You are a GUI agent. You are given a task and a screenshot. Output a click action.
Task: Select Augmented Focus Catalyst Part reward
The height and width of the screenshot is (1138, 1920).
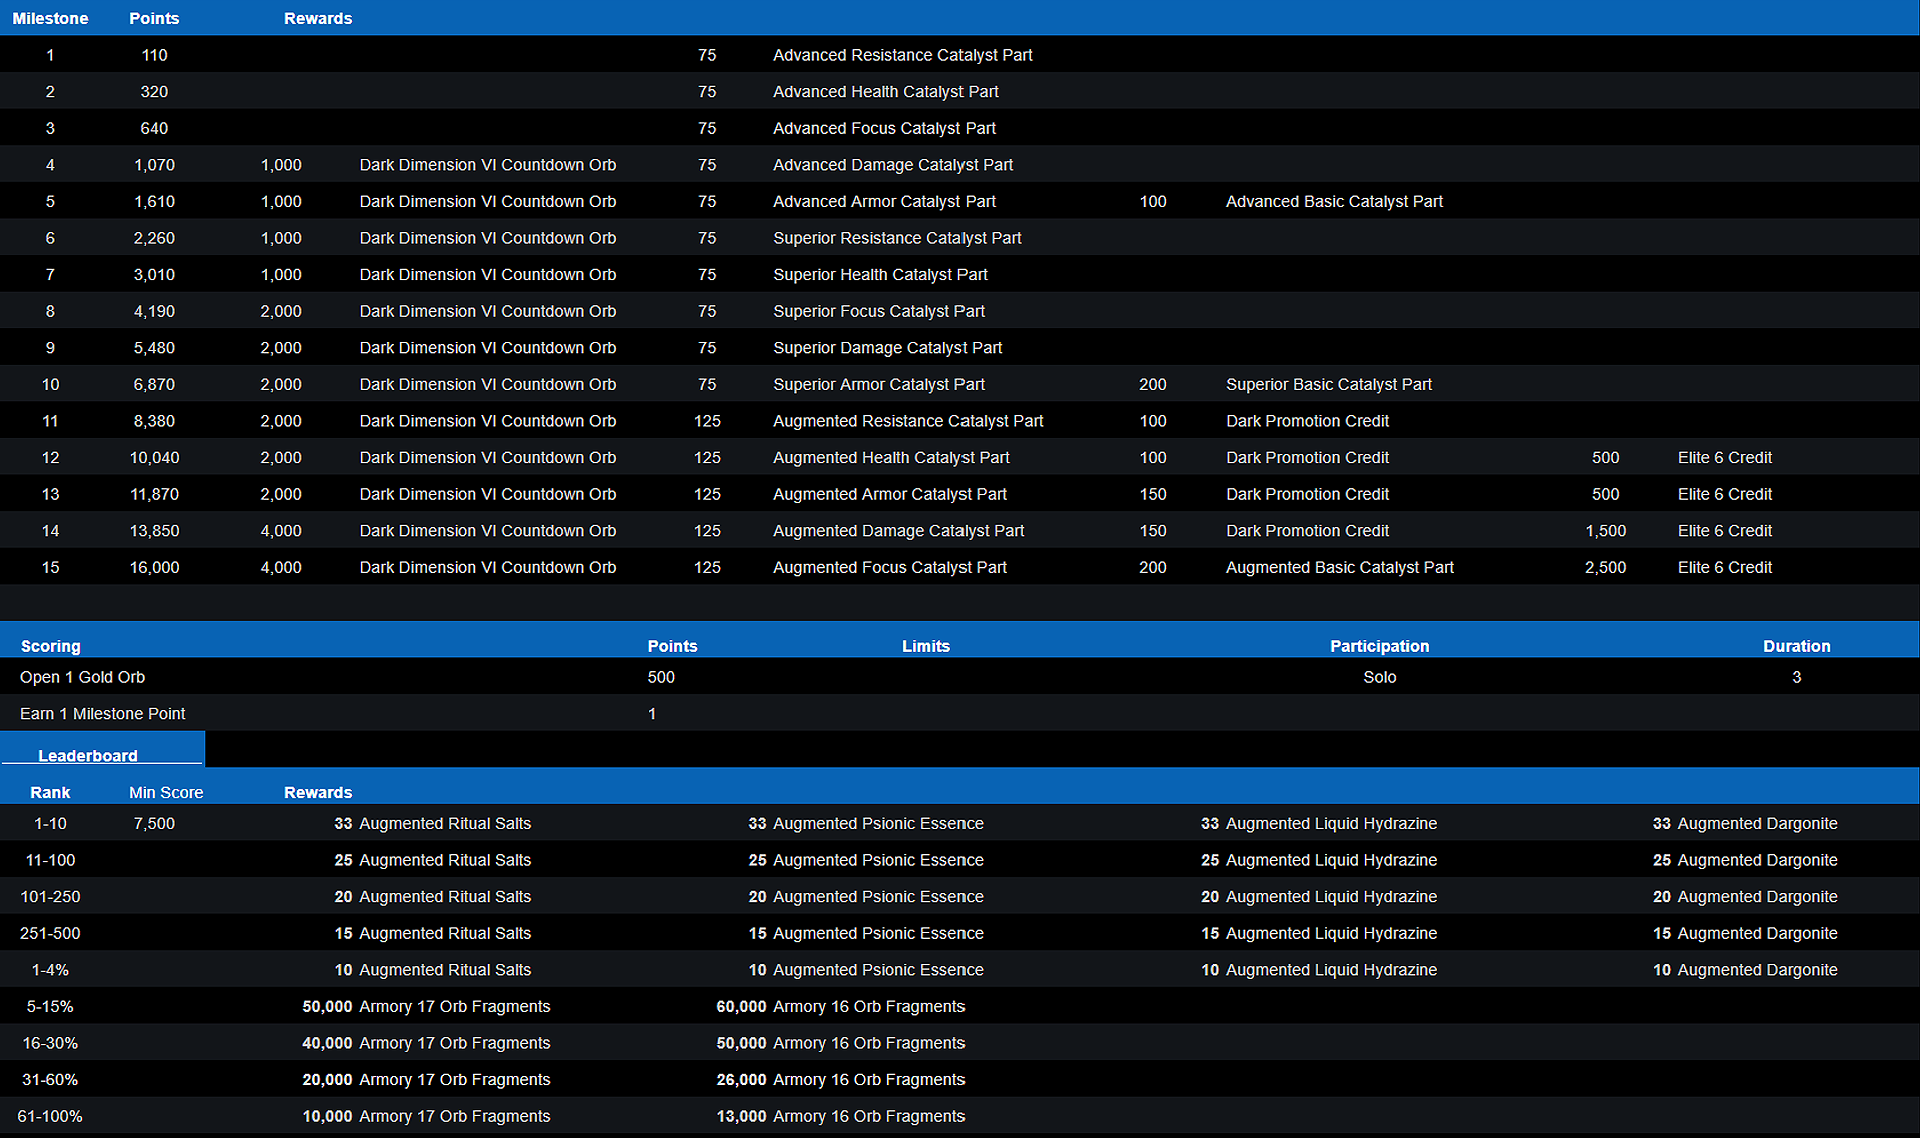pos(890,567)
